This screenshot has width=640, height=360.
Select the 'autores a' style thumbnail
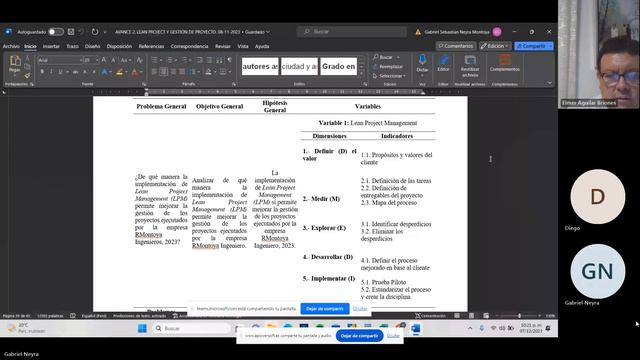(x=260, y=67)
